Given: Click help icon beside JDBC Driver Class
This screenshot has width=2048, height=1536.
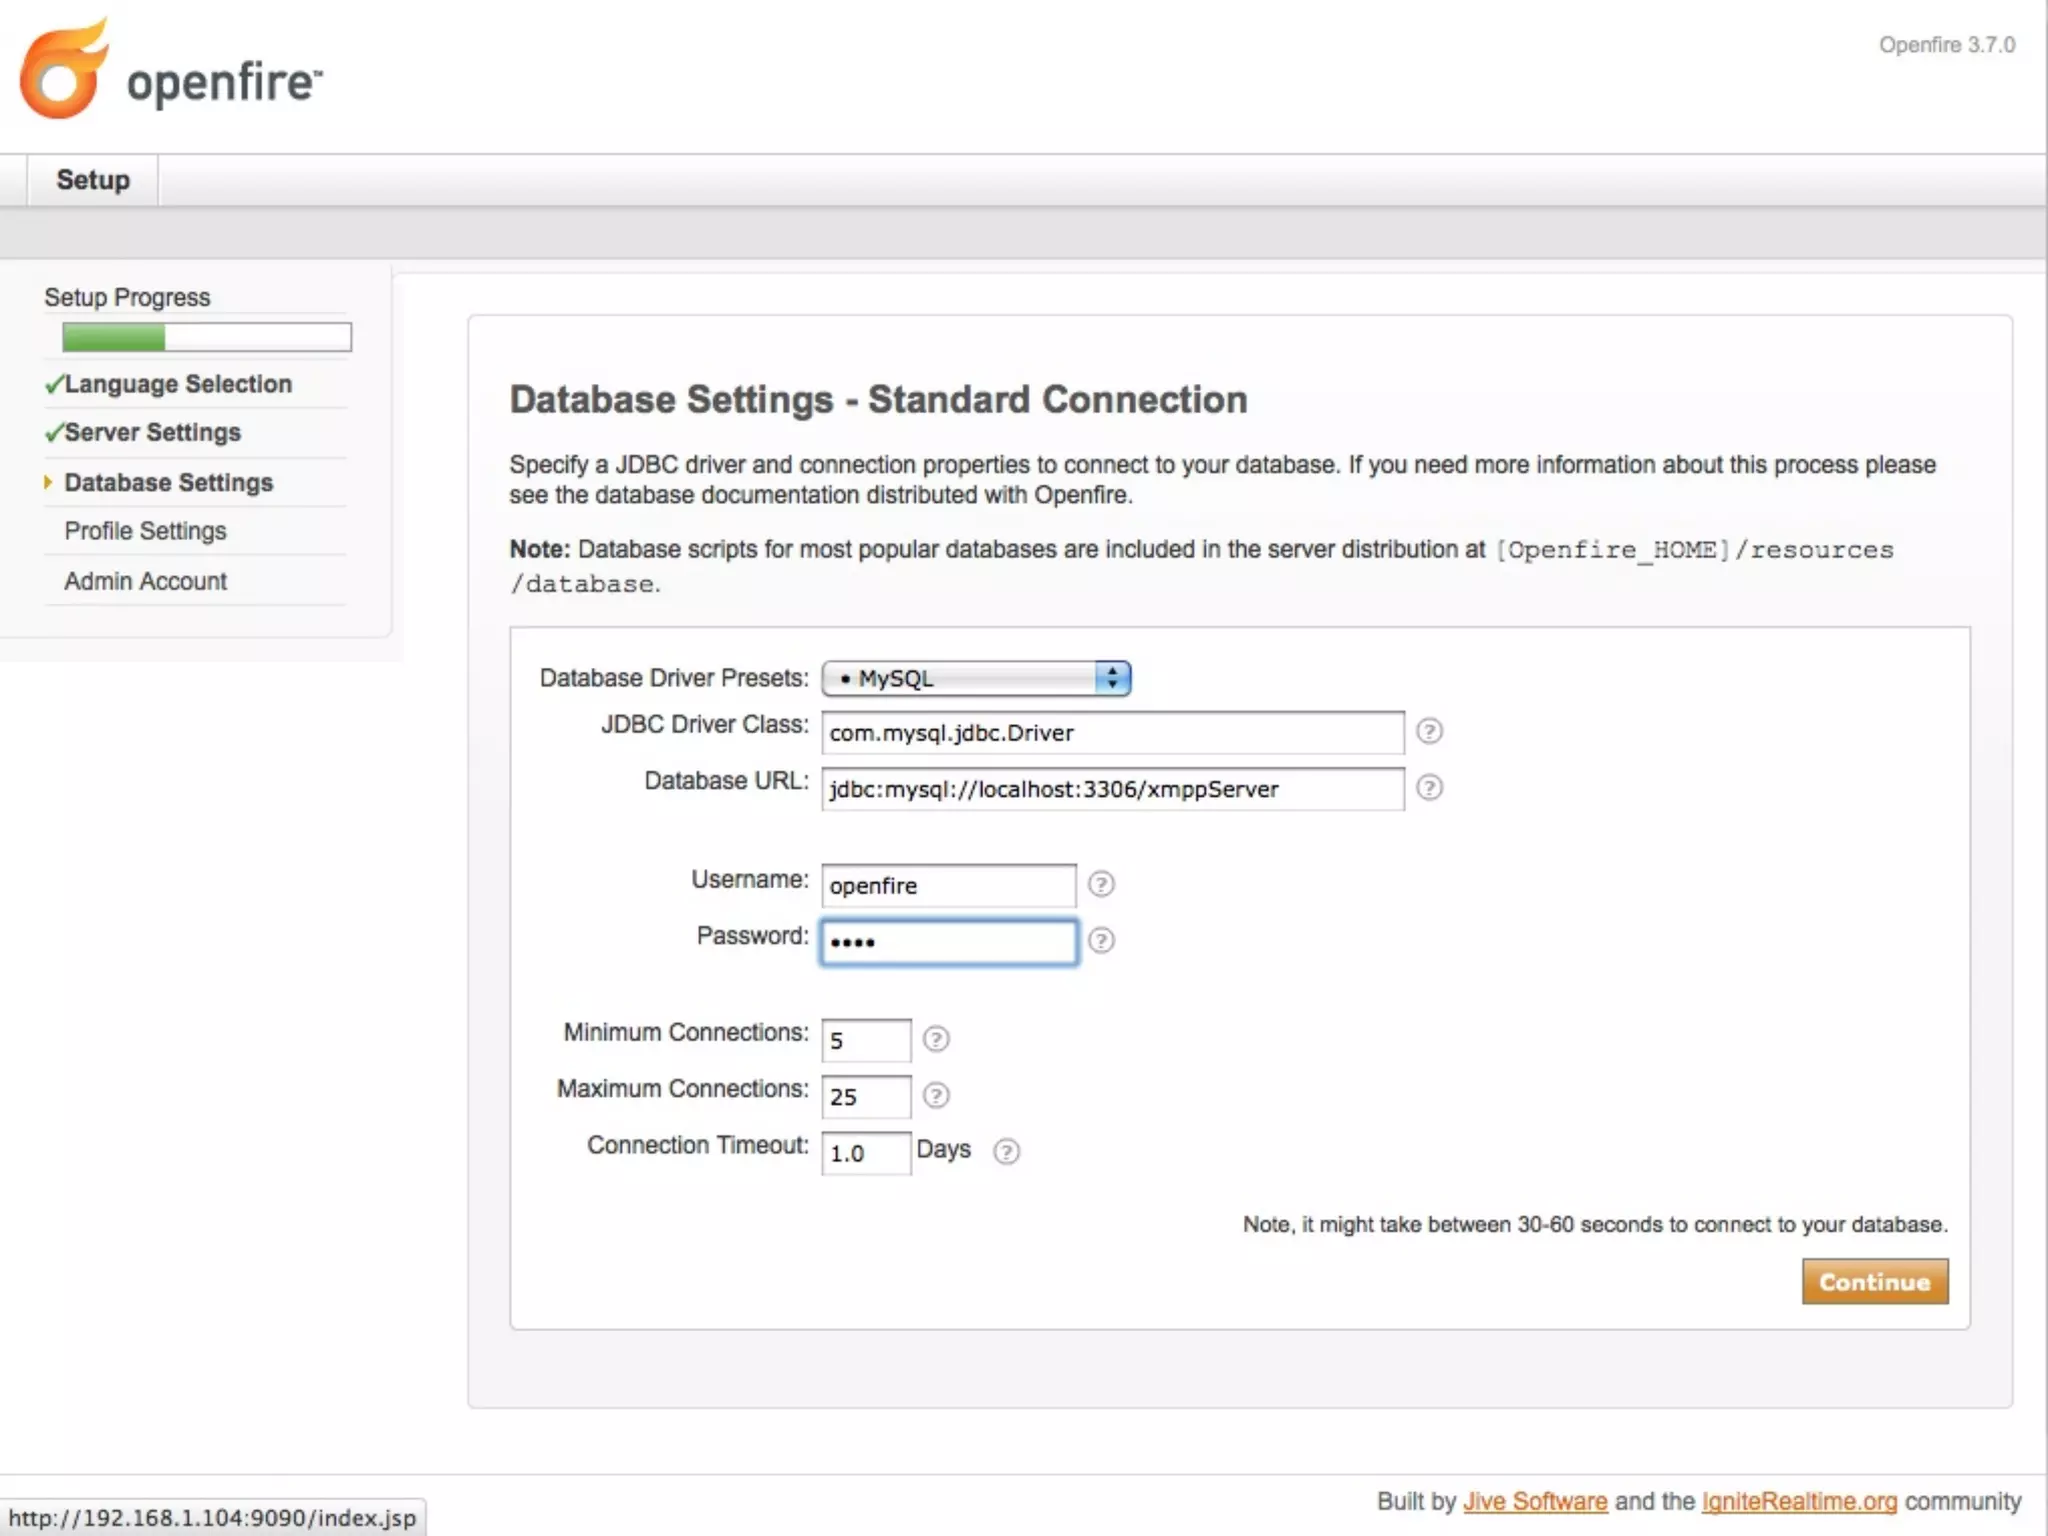Looking at the screenshot, I should tap(1429, 732).
